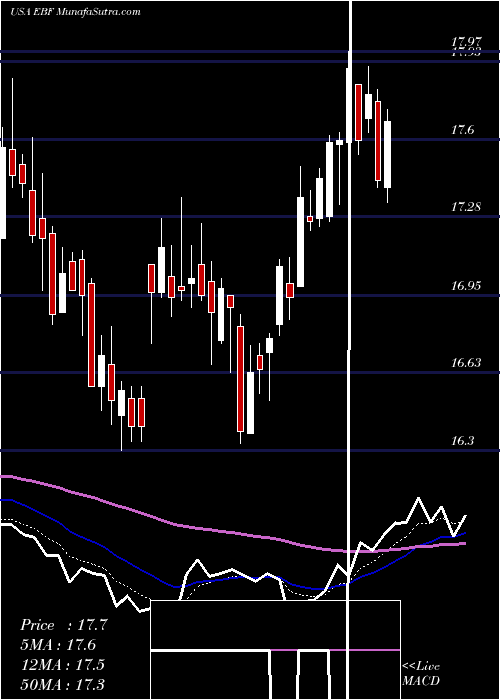Click the 16.95 price axis label
The height and width of the screenshot is (700, 500).
466,285
